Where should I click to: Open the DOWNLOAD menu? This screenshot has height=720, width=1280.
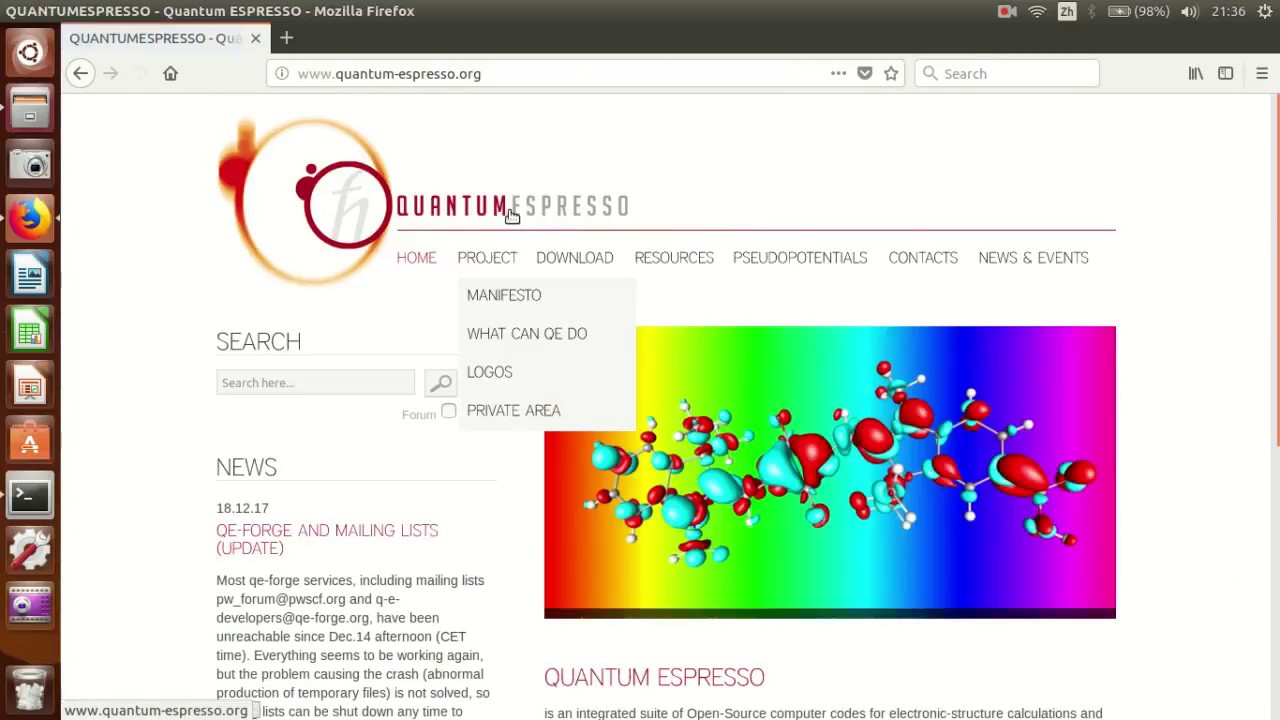(x=575, y=258)
